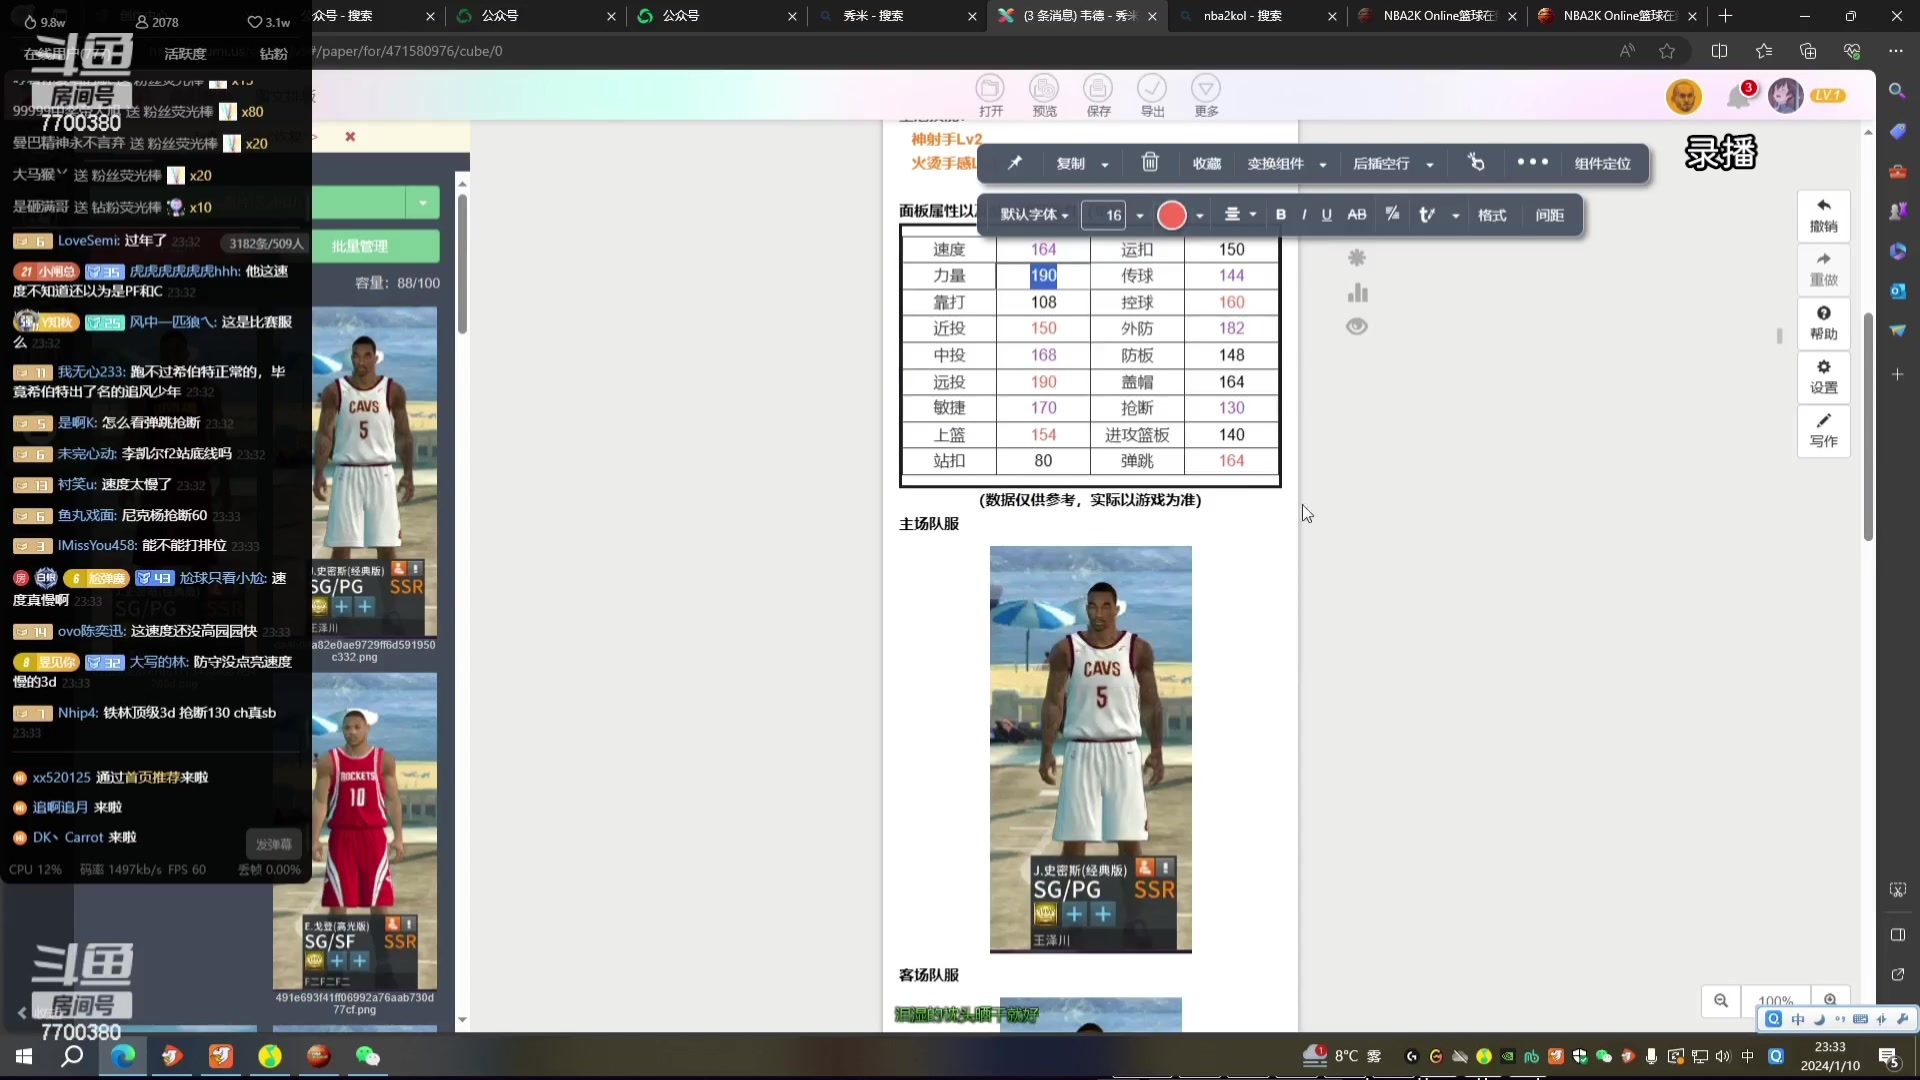Open the 打开 icon in editor header

[990, 96]
